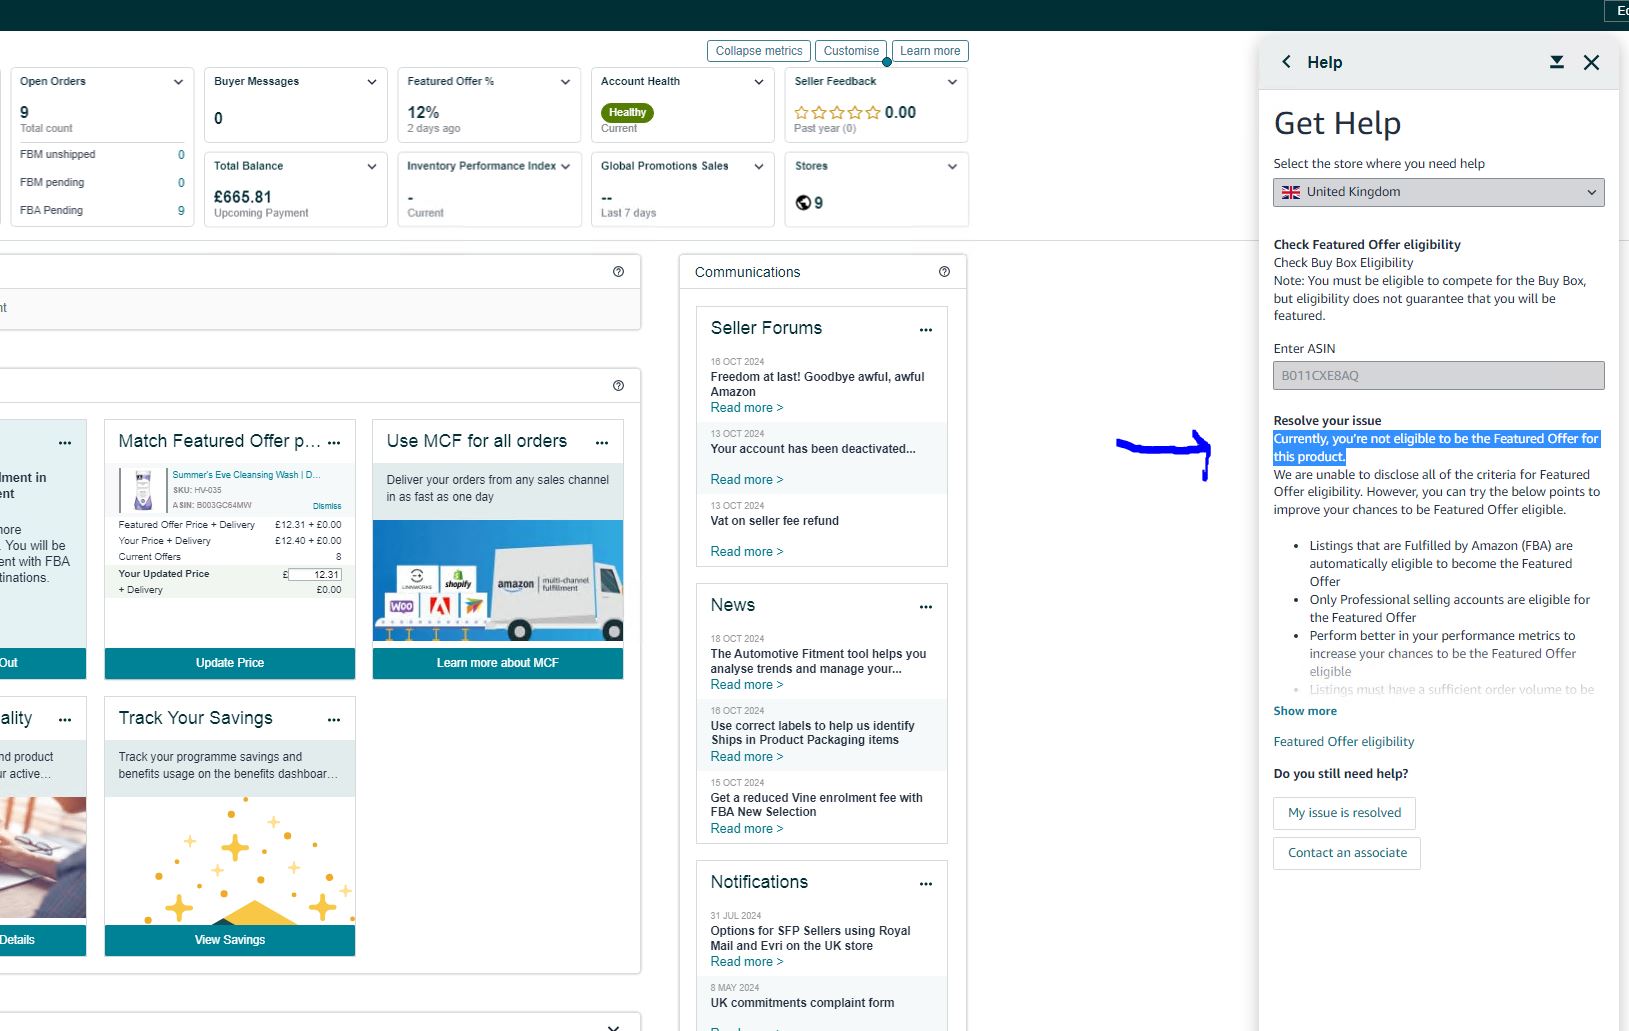This screenshot has height=1031, width=1629.
Task: Open the United Kingdom store selector
Action: 1438,192
